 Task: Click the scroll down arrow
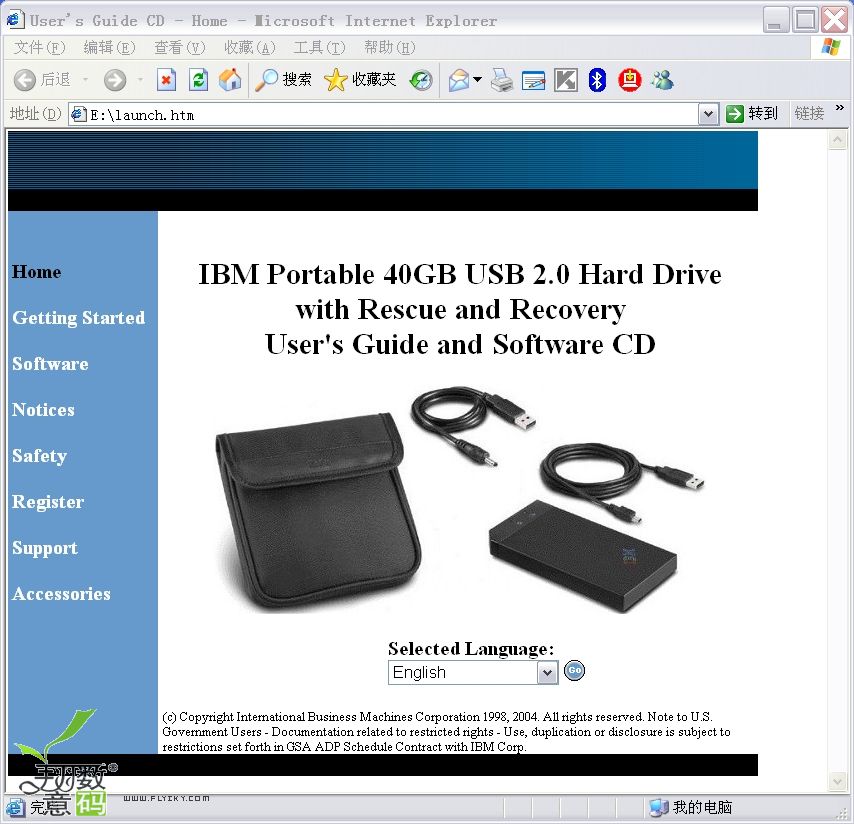tap(837, 782)
